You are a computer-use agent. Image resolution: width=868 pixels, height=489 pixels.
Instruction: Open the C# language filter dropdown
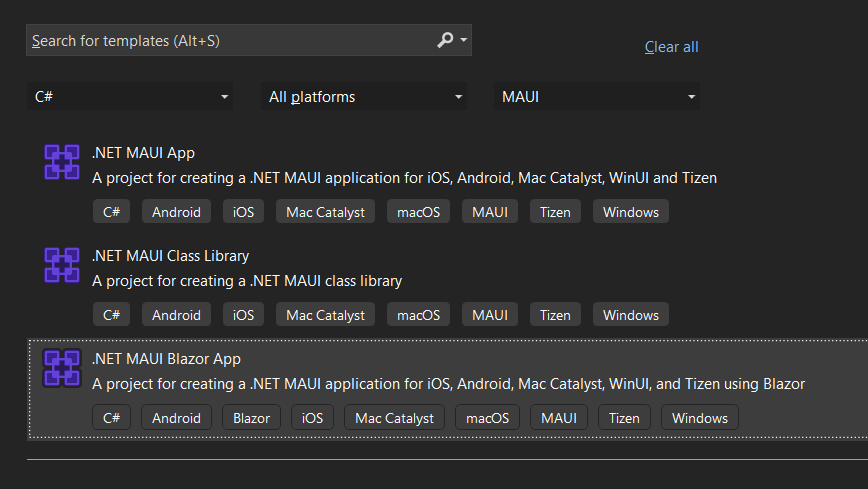(130, 96)
